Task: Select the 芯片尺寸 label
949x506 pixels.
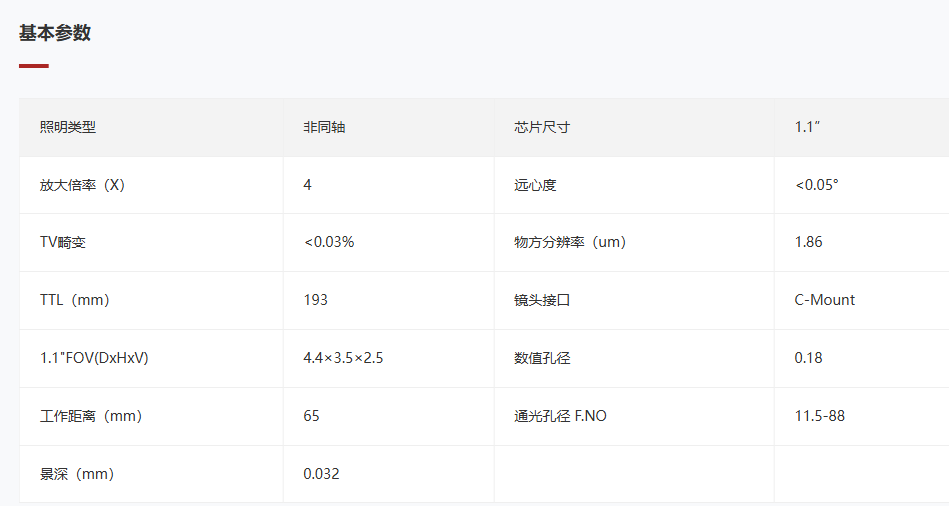Action: coord(542,127)
